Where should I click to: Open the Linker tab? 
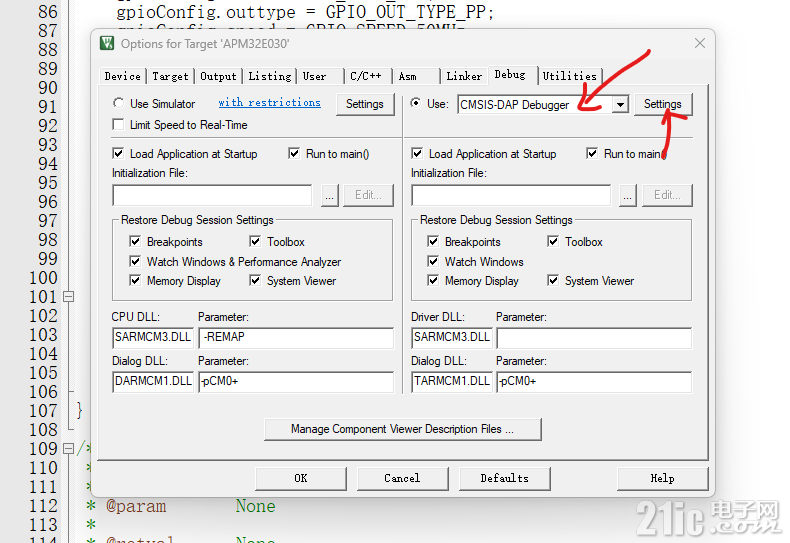(464, 76)
